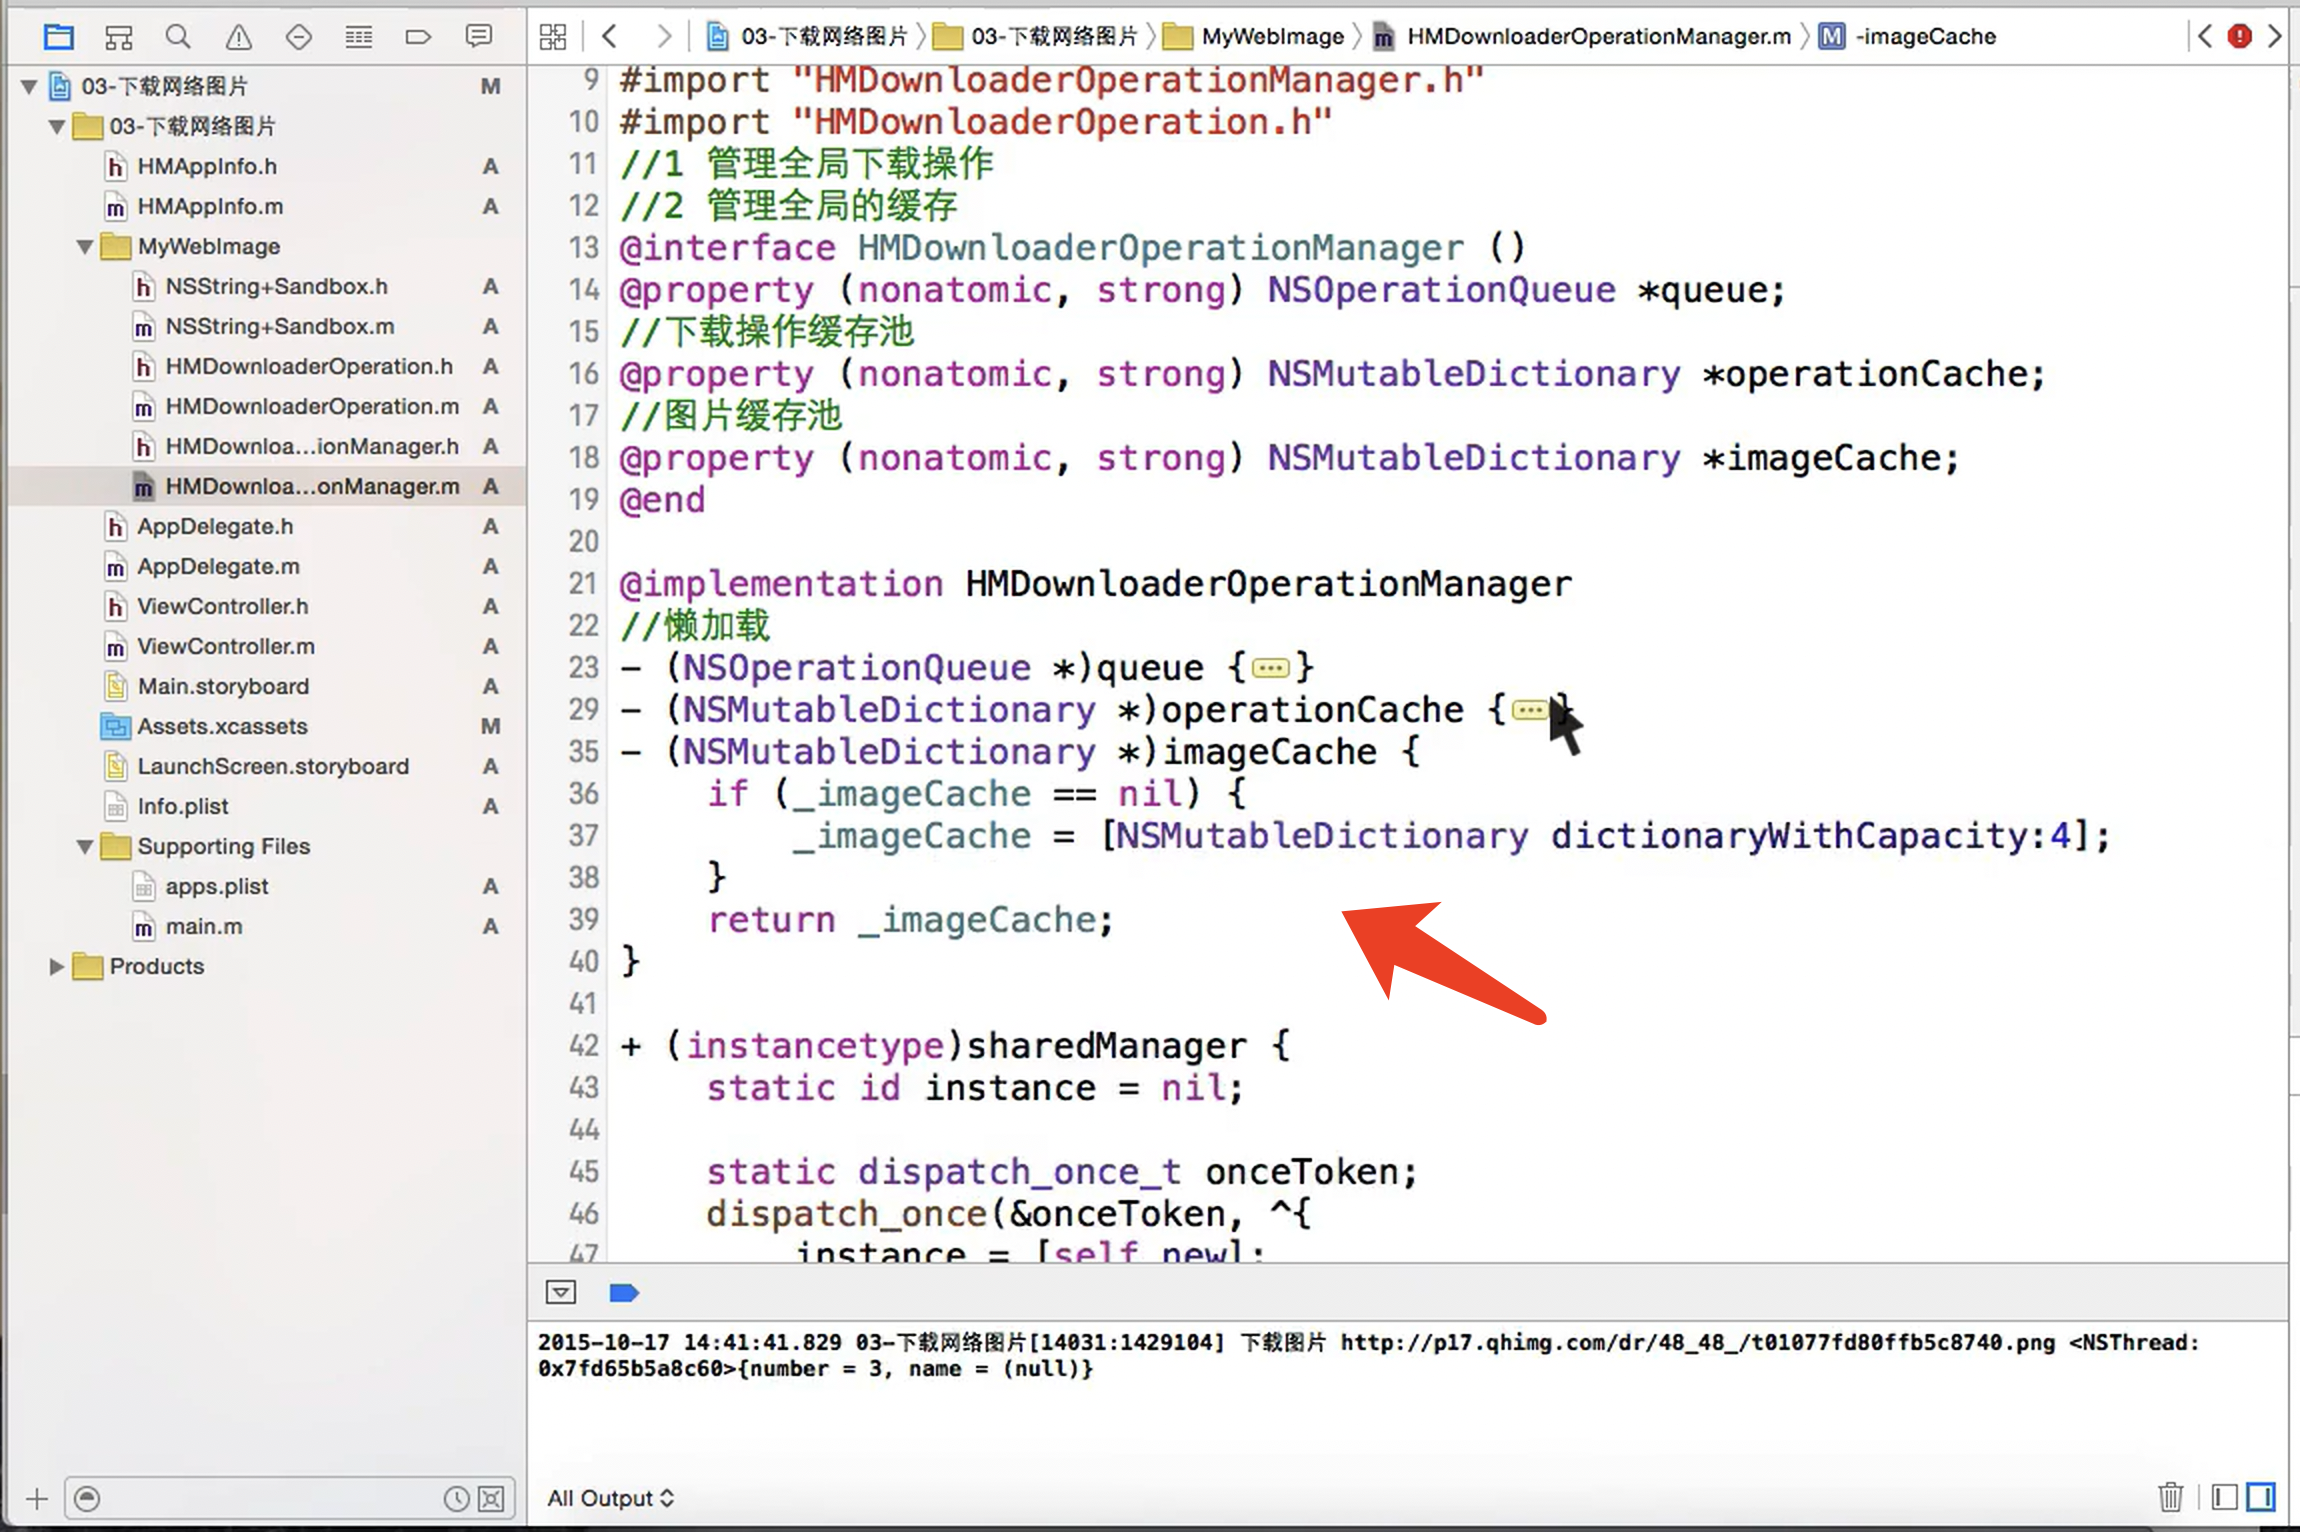
Task: Toggle the blue breakpoints activation button
Action: 624,1293
